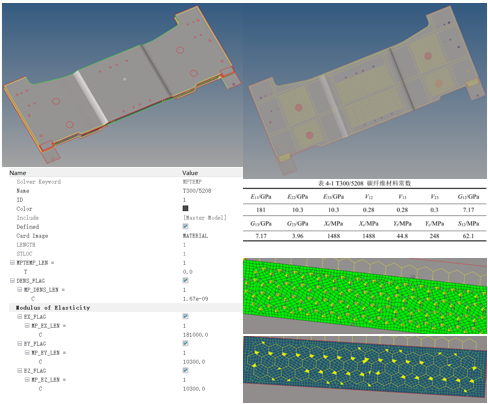Screen dimensions: 488x404
Task: Click the Name column header
Action: point(18,173)
